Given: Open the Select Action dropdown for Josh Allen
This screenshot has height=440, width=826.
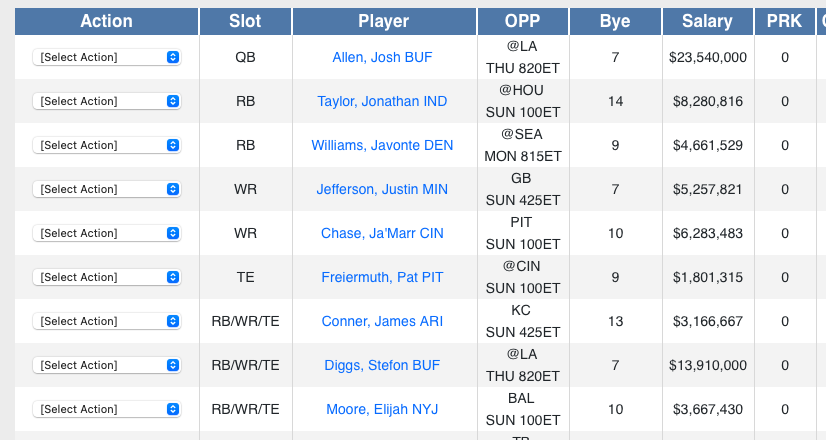Looking at the screenshot, I should pos(107,57).
